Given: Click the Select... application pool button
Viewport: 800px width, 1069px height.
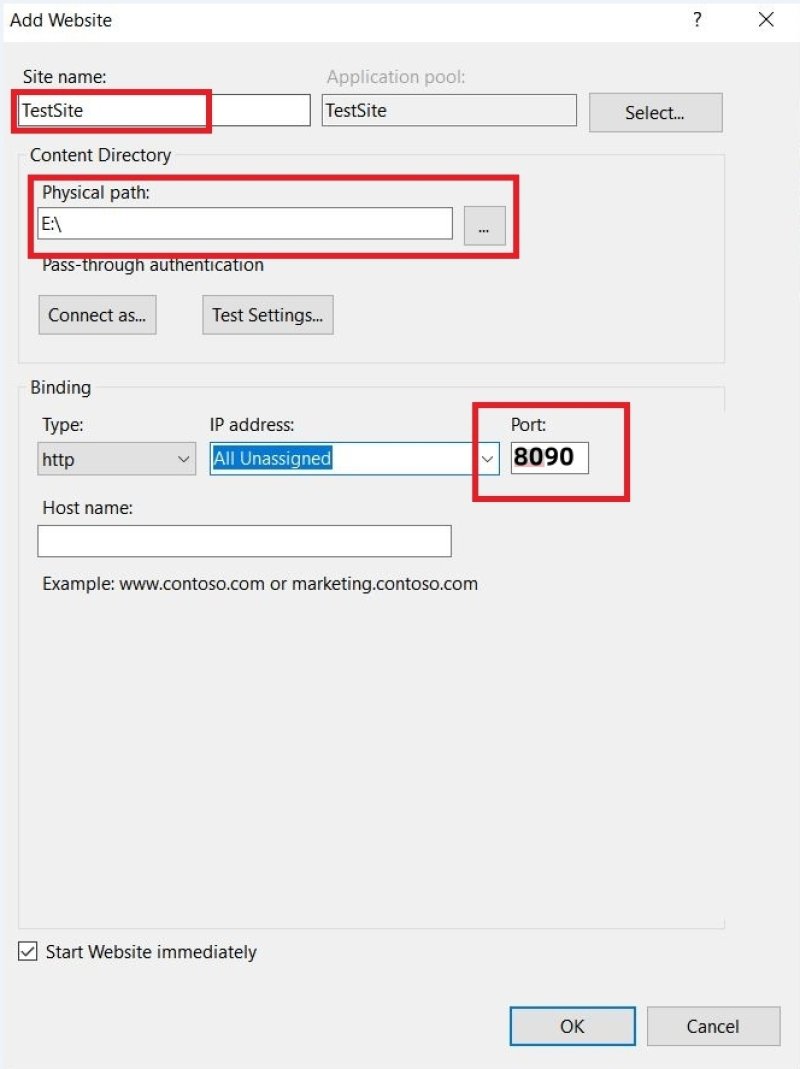Looking at the screenshot, I should pos(655,113).
